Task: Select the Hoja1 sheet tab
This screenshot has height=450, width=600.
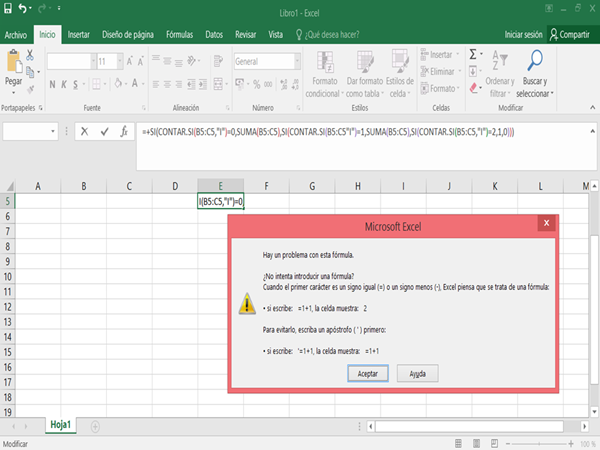Action: click(62, 425)
